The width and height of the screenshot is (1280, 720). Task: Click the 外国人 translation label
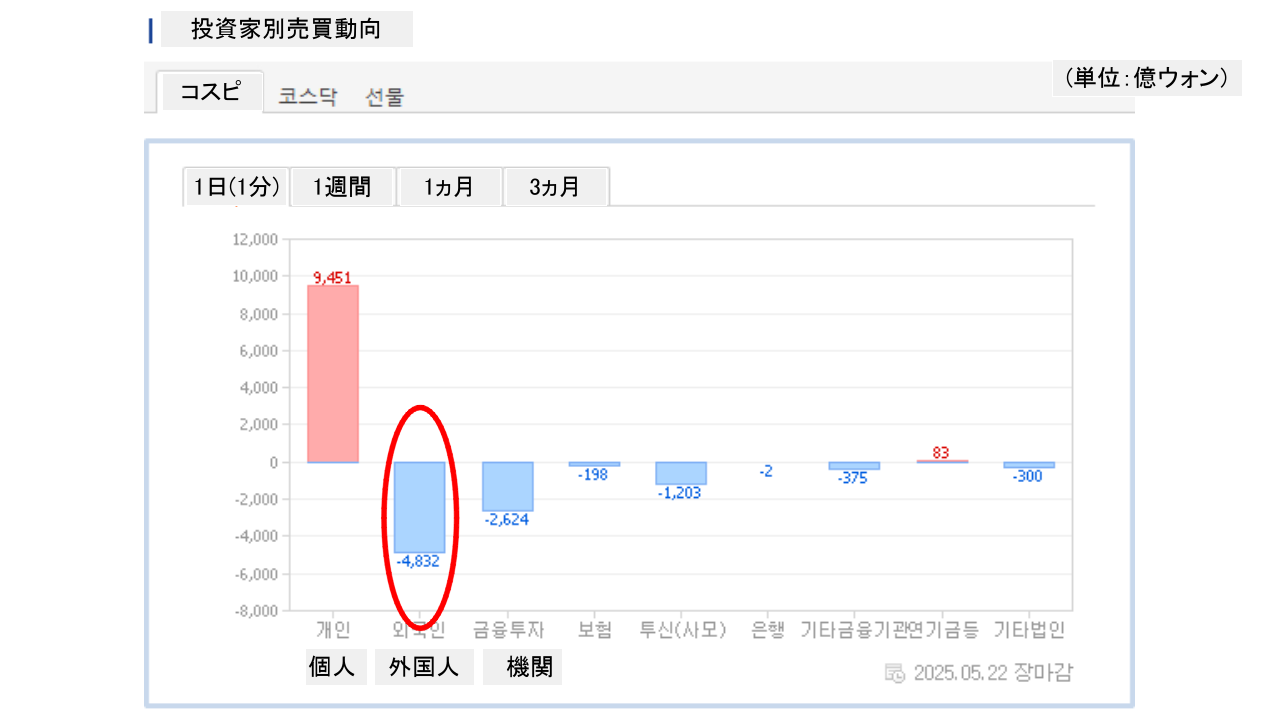pyautogui.click(x=424, y=667)
